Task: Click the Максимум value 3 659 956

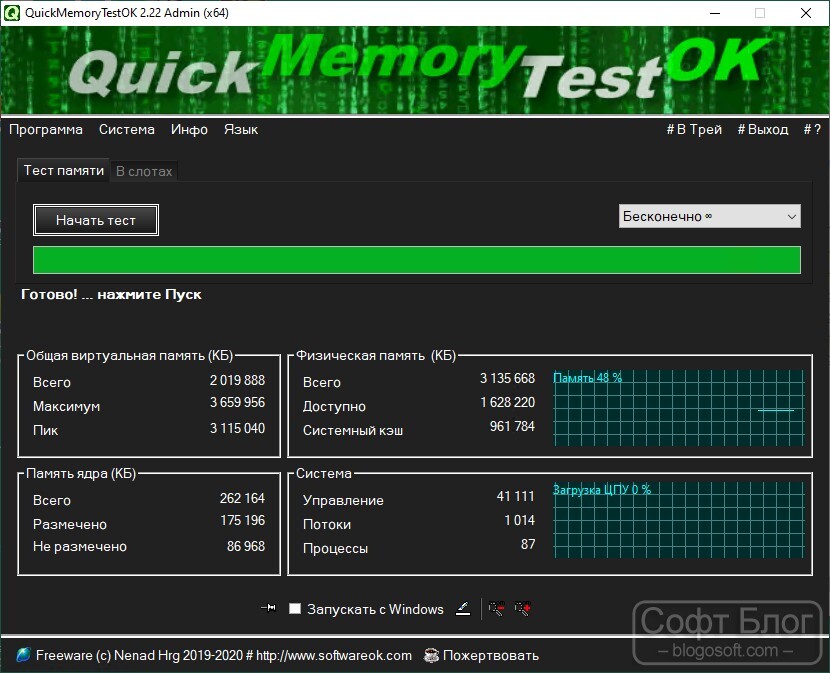Action: pyautogui.click(x=237, y=402)
